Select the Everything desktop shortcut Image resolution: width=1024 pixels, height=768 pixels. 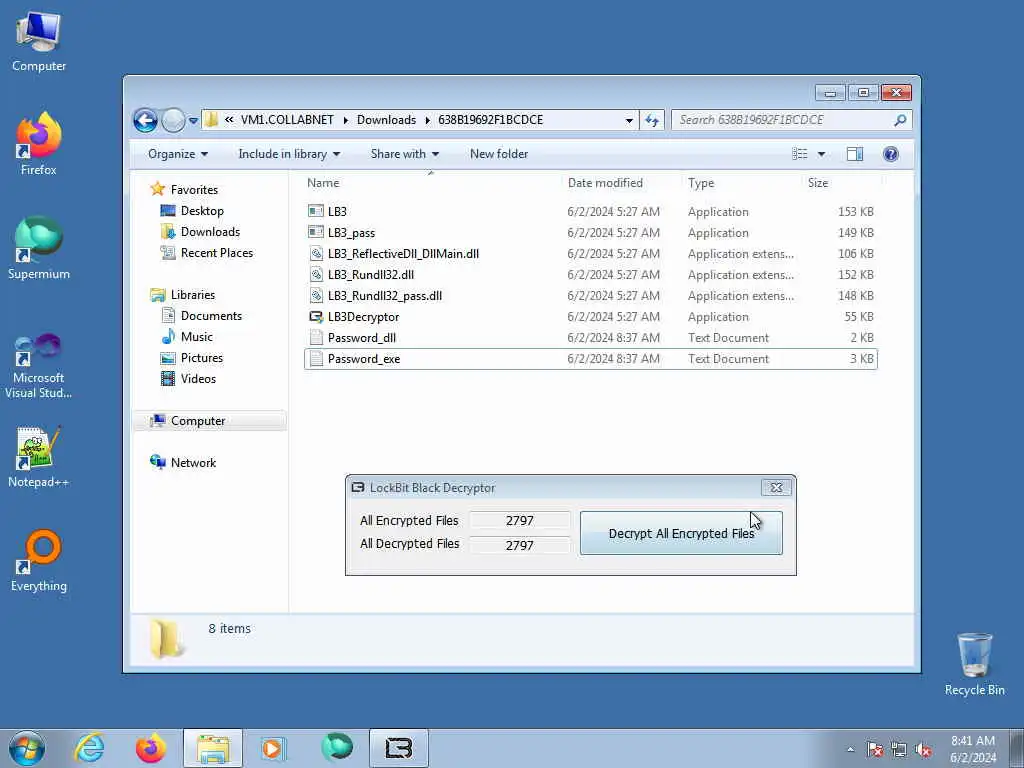click(39, 561)
